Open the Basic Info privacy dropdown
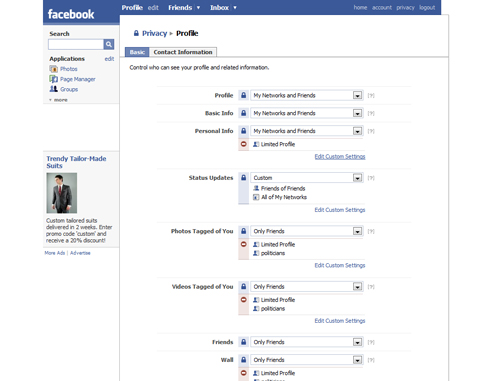Viewport: 500px width, 381px height. click(x=307, y=113)
